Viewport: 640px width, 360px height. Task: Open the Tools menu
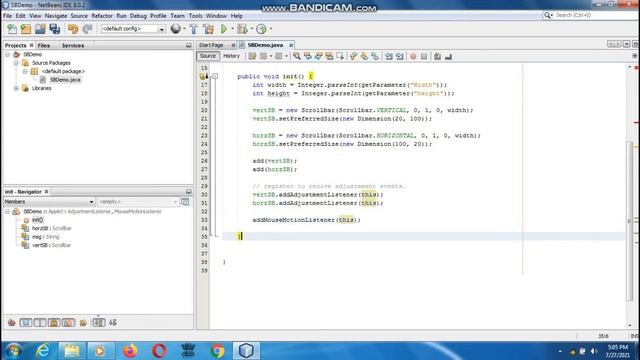[196, 16]
